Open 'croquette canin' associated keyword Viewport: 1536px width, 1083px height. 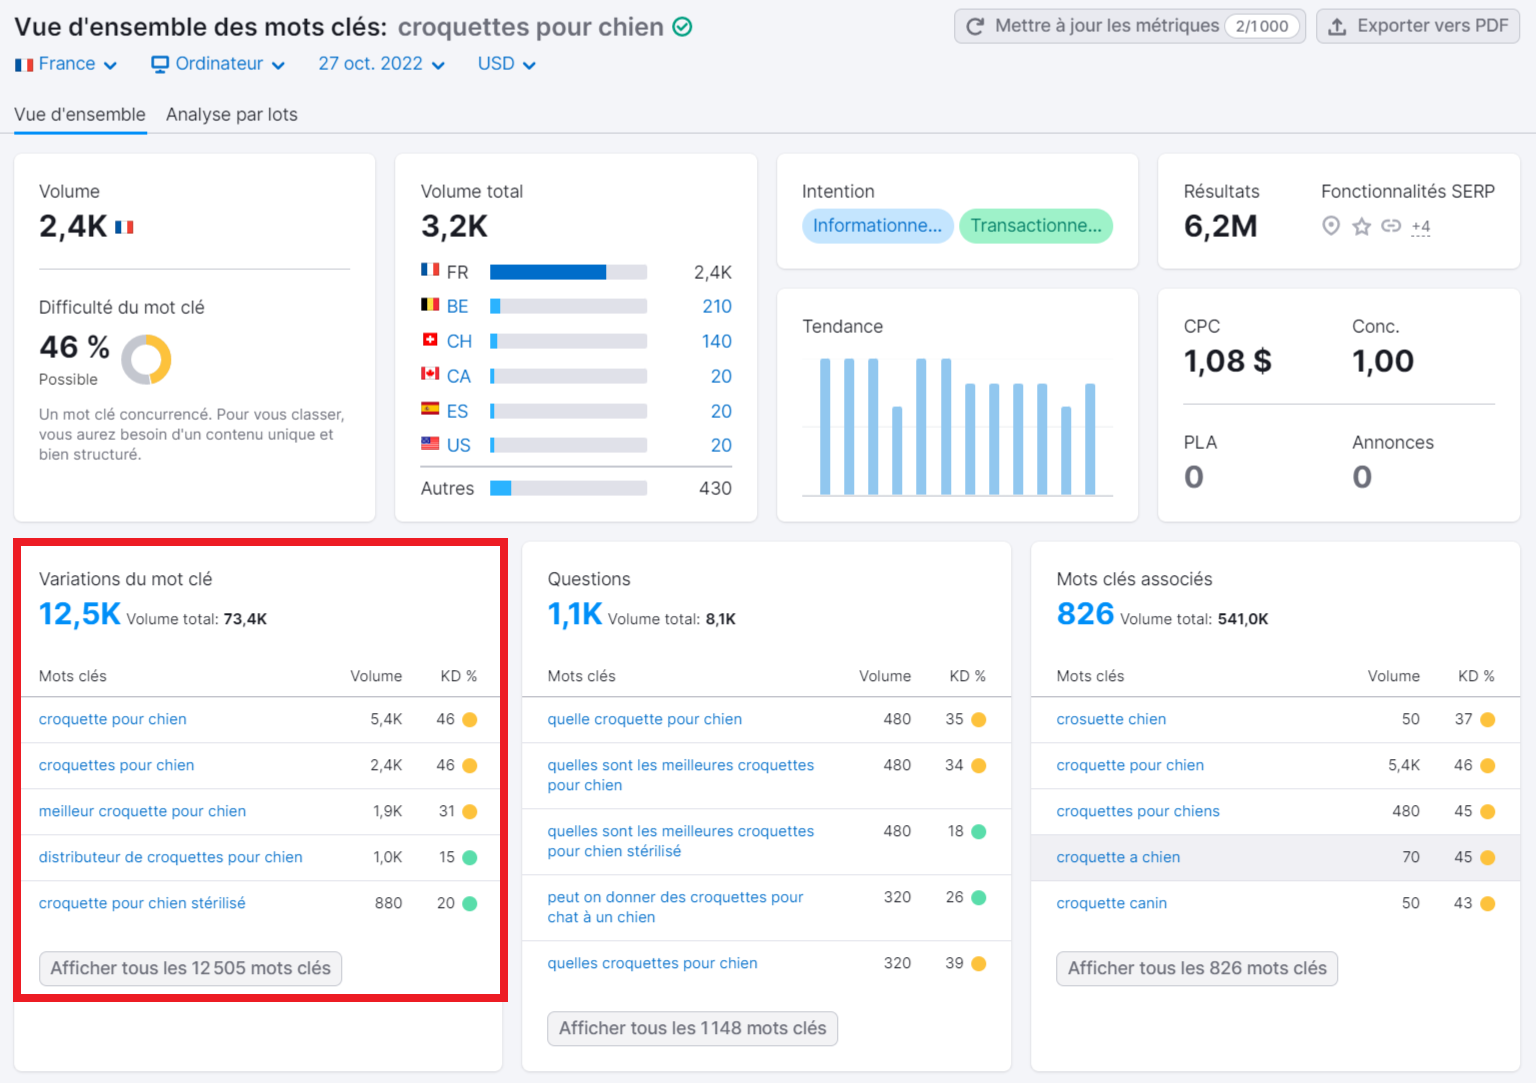coord(1112,903)
